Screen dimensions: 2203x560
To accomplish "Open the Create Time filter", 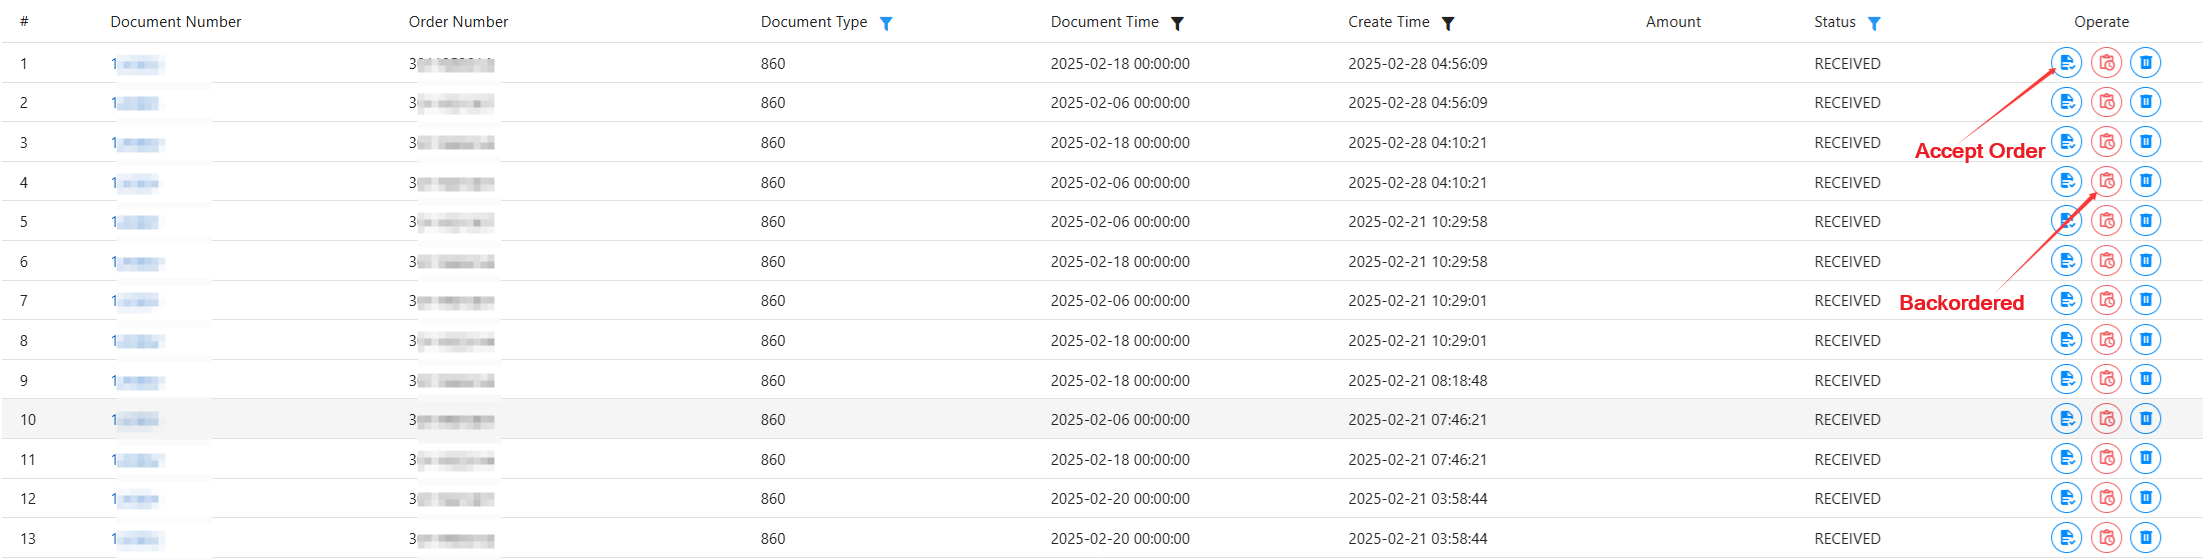I will coord(1448,23).
